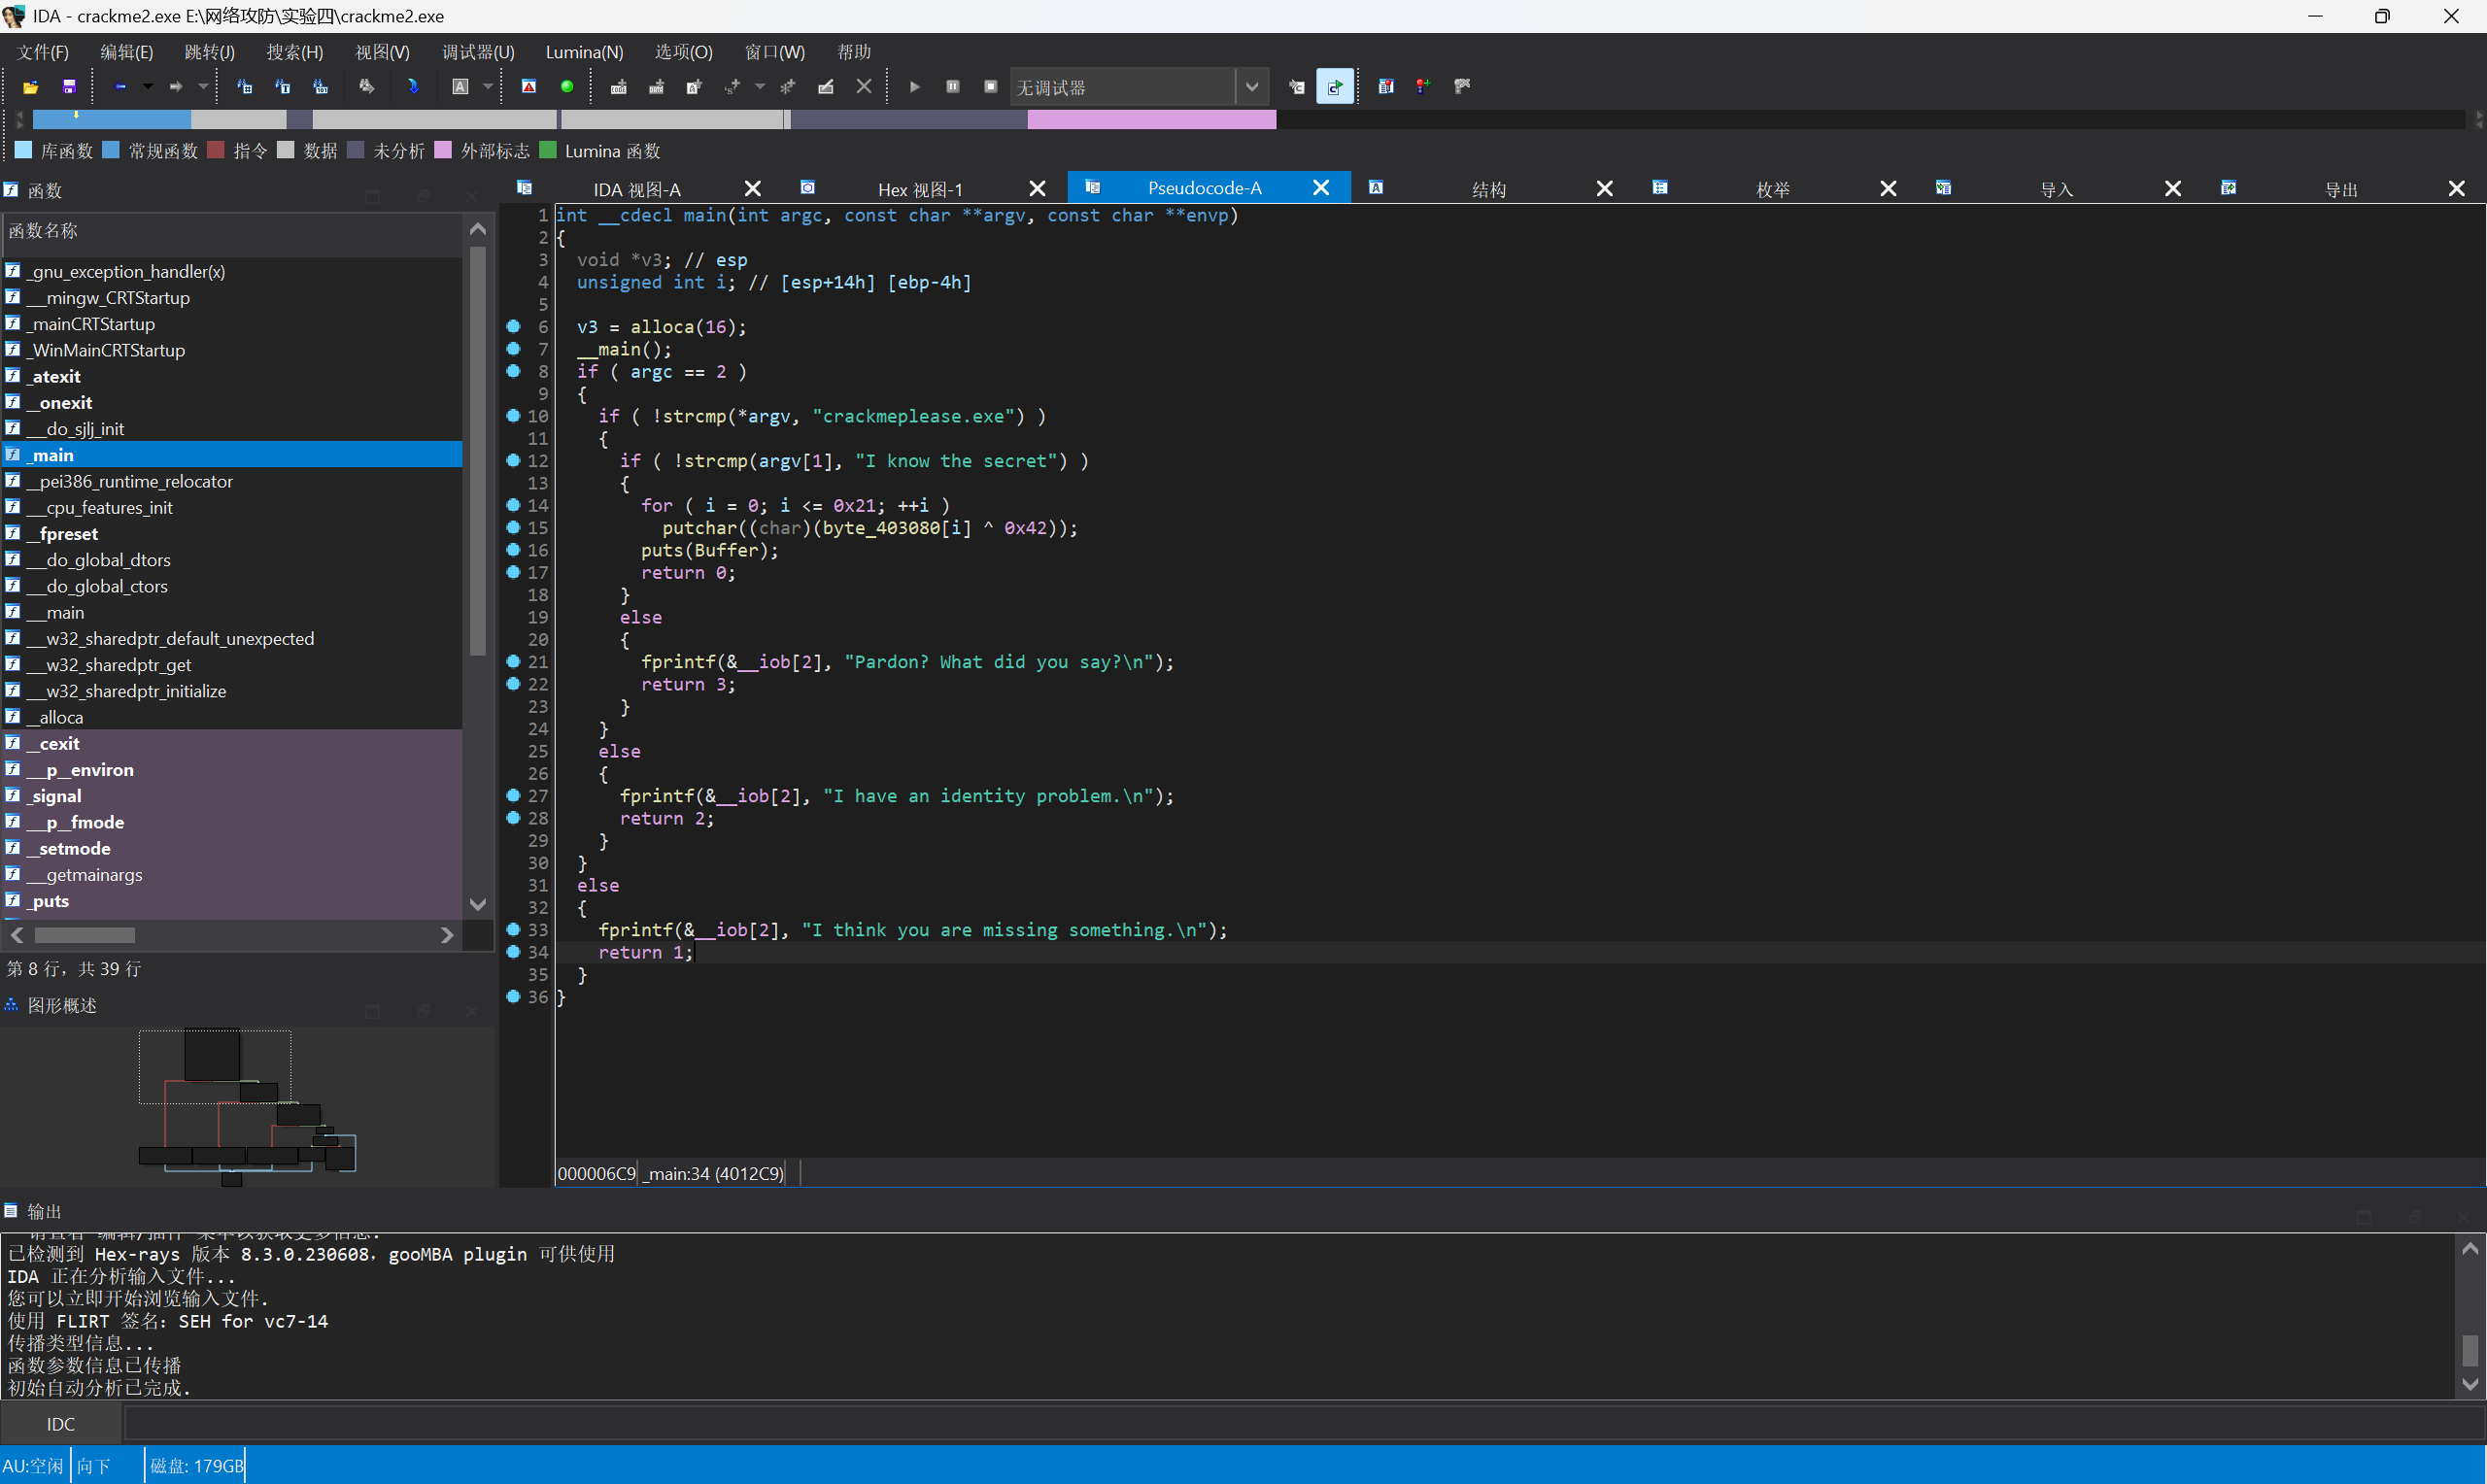Toggle breakpoint dot on line 27
Viewport: 2487px width, 1484px height.
click(513, 795)
